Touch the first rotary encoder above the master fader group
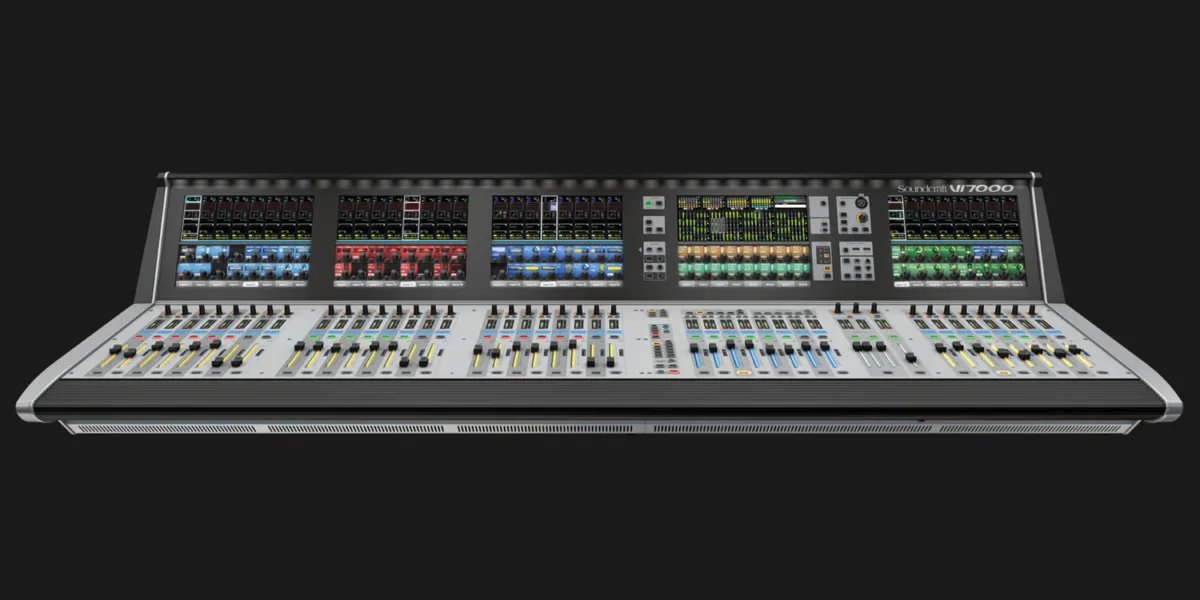Viewport: 1200px width, 600px height. (x=838, y=307)
